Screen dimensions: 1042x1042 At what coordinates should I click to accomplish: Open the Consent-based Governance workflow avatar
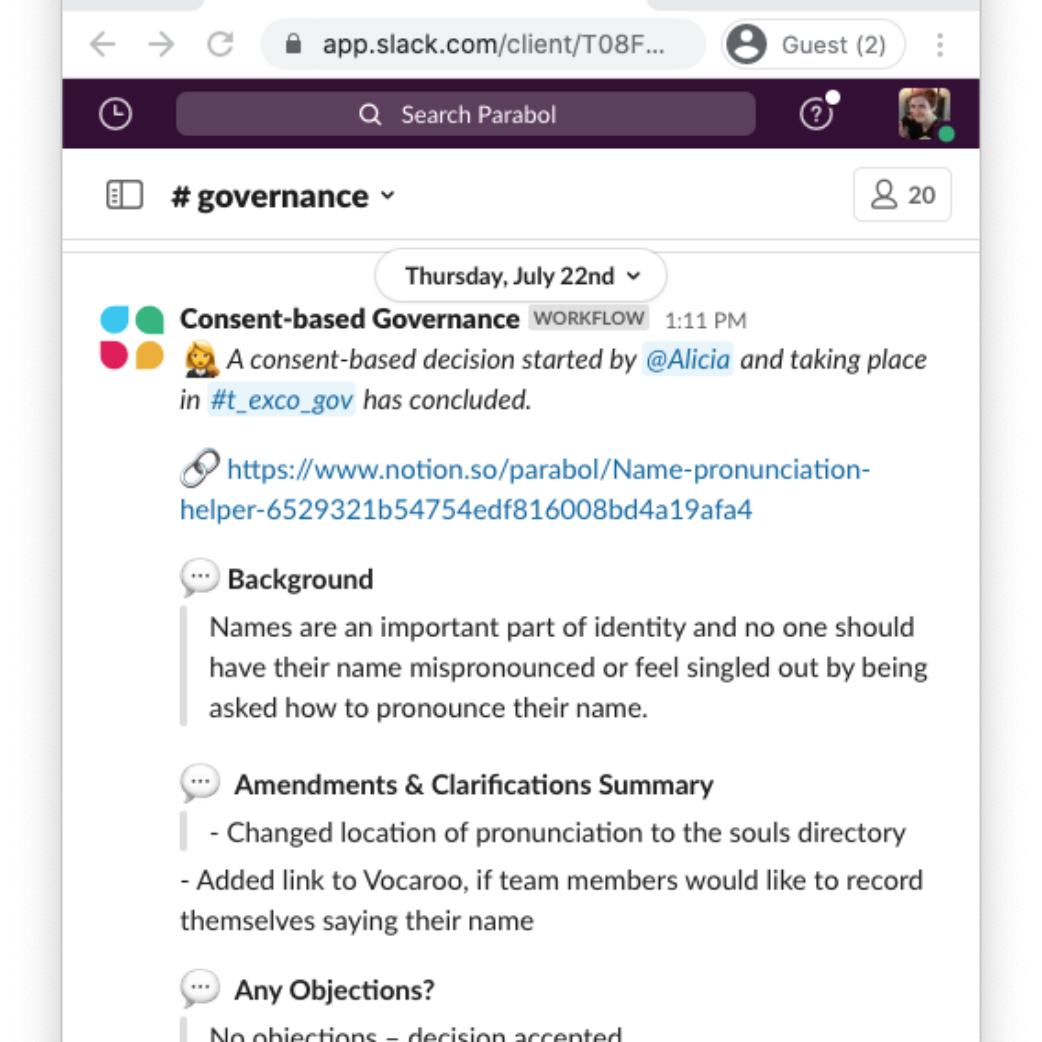132,337
